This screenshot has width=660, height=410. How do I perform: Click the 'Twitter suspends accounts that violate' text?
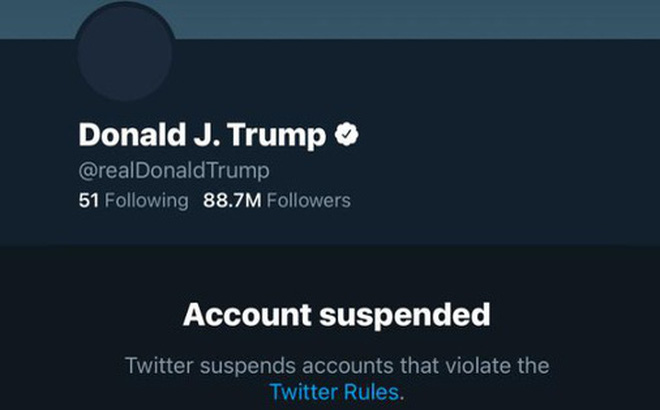(337, 364)
